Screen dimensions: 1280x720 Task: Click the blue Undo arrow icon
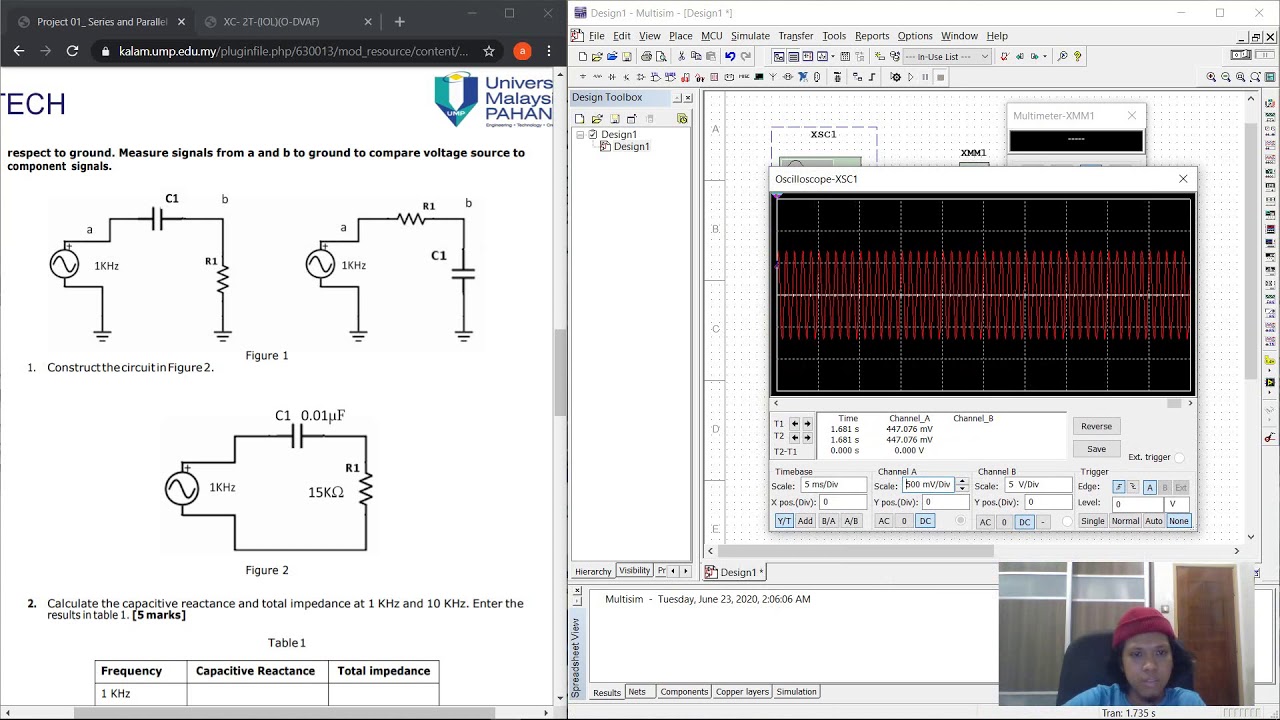click(730, 56)
